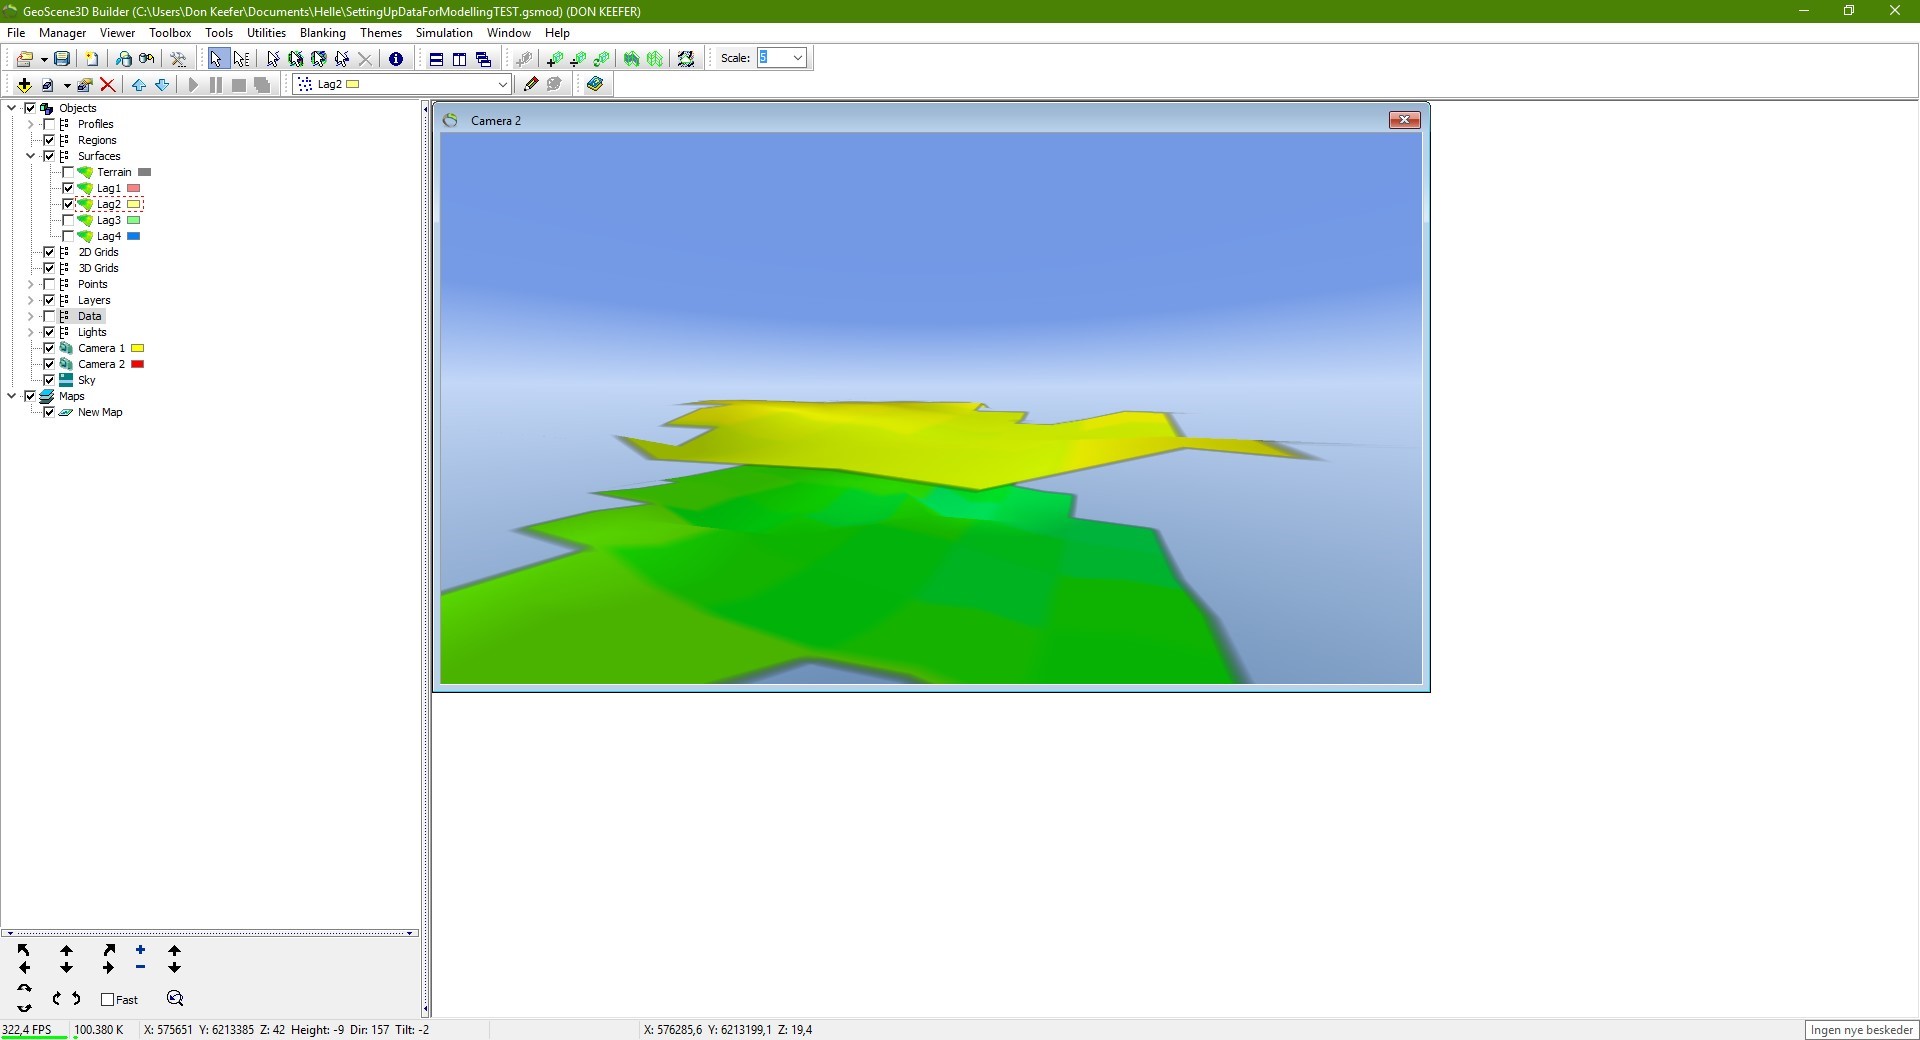The height and width of the screenshot is (1040, 1920).
Task: Collapse the Surfaces tree node
Action: (x=31, y=156)
